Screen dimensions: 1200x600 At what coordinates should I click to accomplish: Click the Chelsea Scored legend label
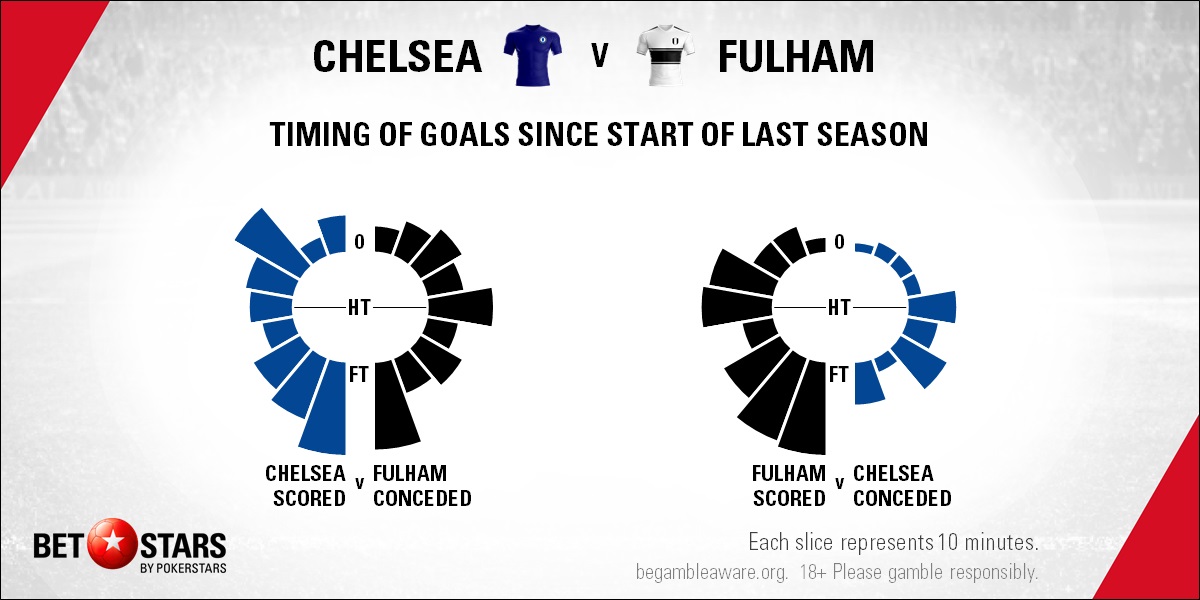tap(305, 485)
